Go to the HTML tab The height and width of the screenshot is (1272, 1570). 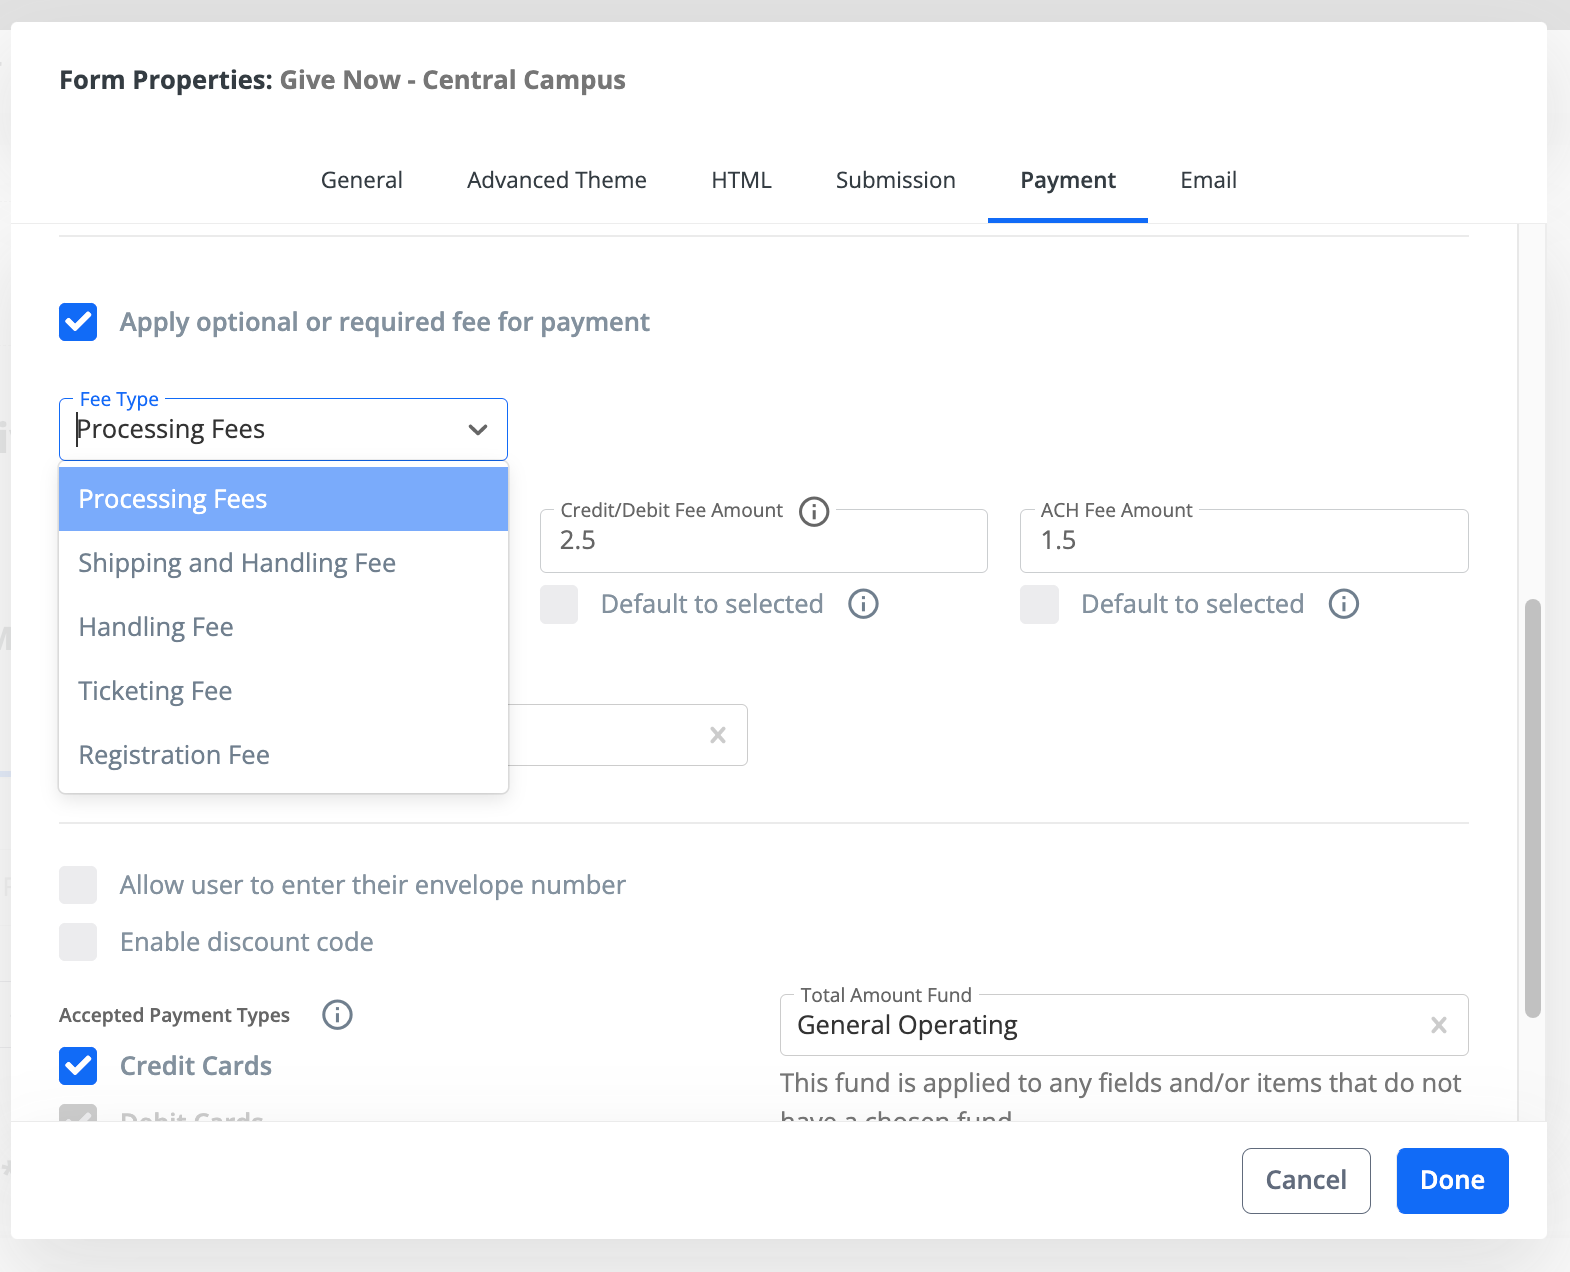[742, 180]
